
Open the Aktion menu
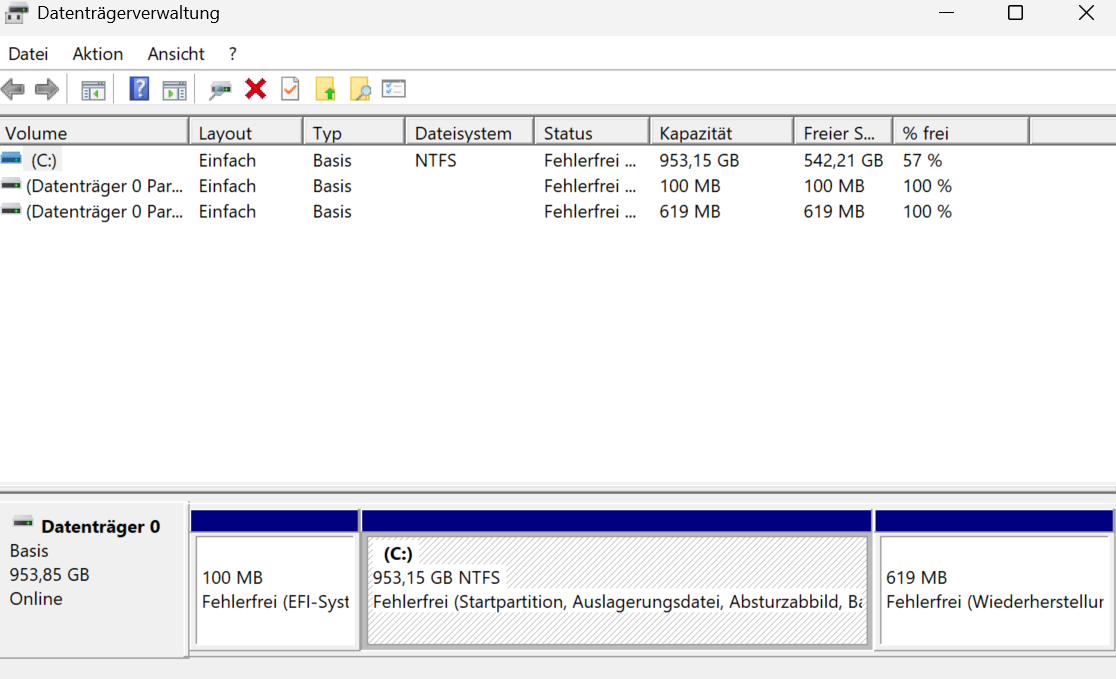[98, 54]
